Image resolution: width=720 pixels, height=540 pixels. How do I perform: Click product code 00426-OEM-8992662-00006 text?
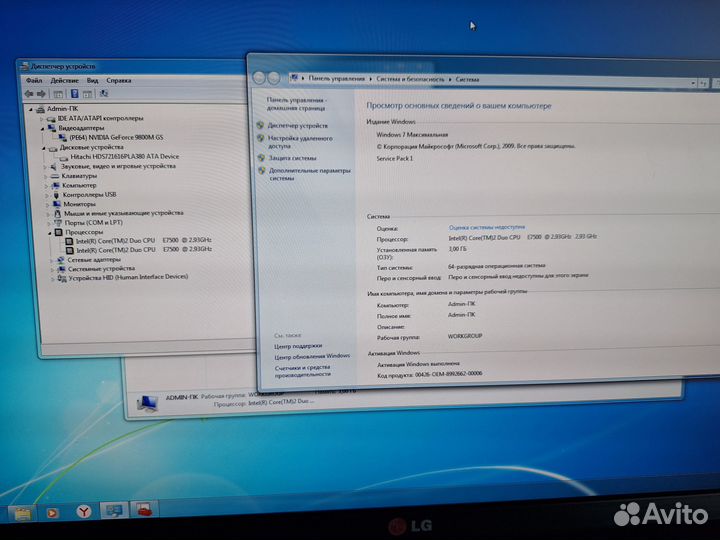coord(449,374)
